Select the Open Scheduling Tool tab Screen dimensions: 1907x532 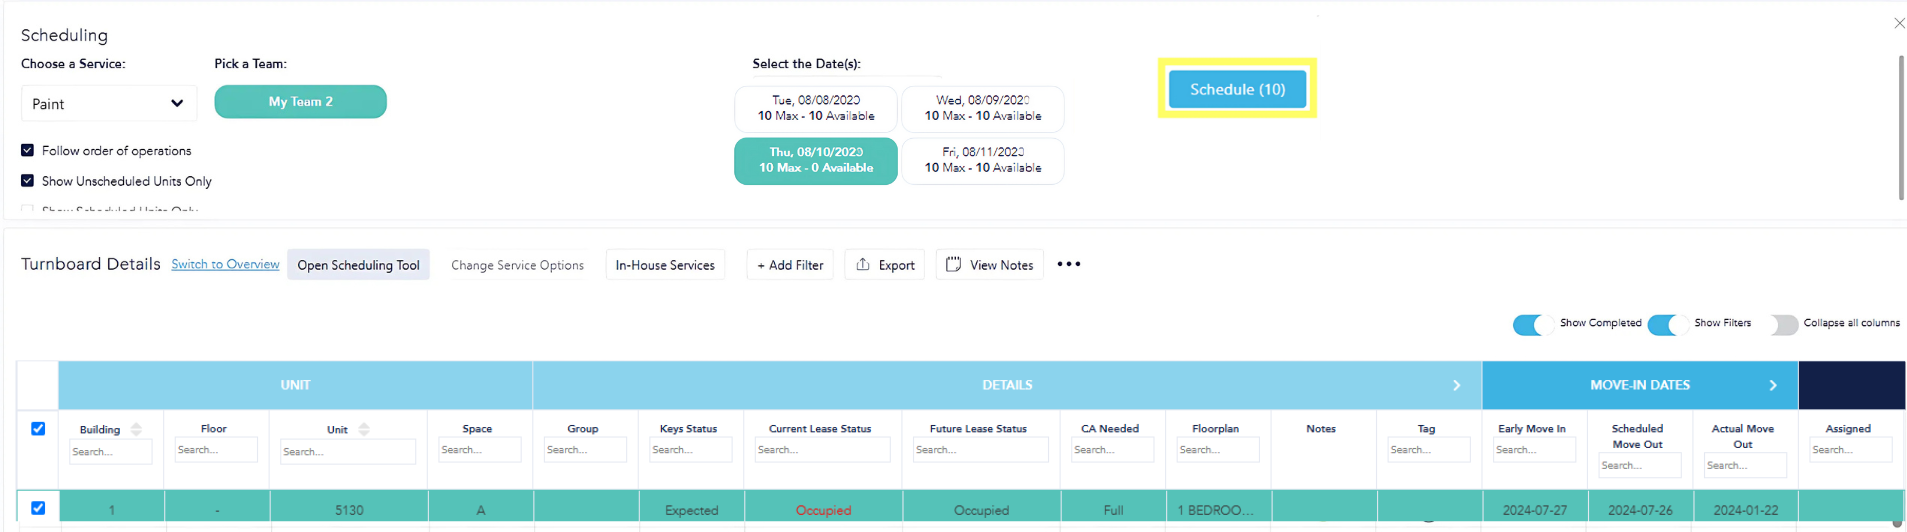point(358,265)
